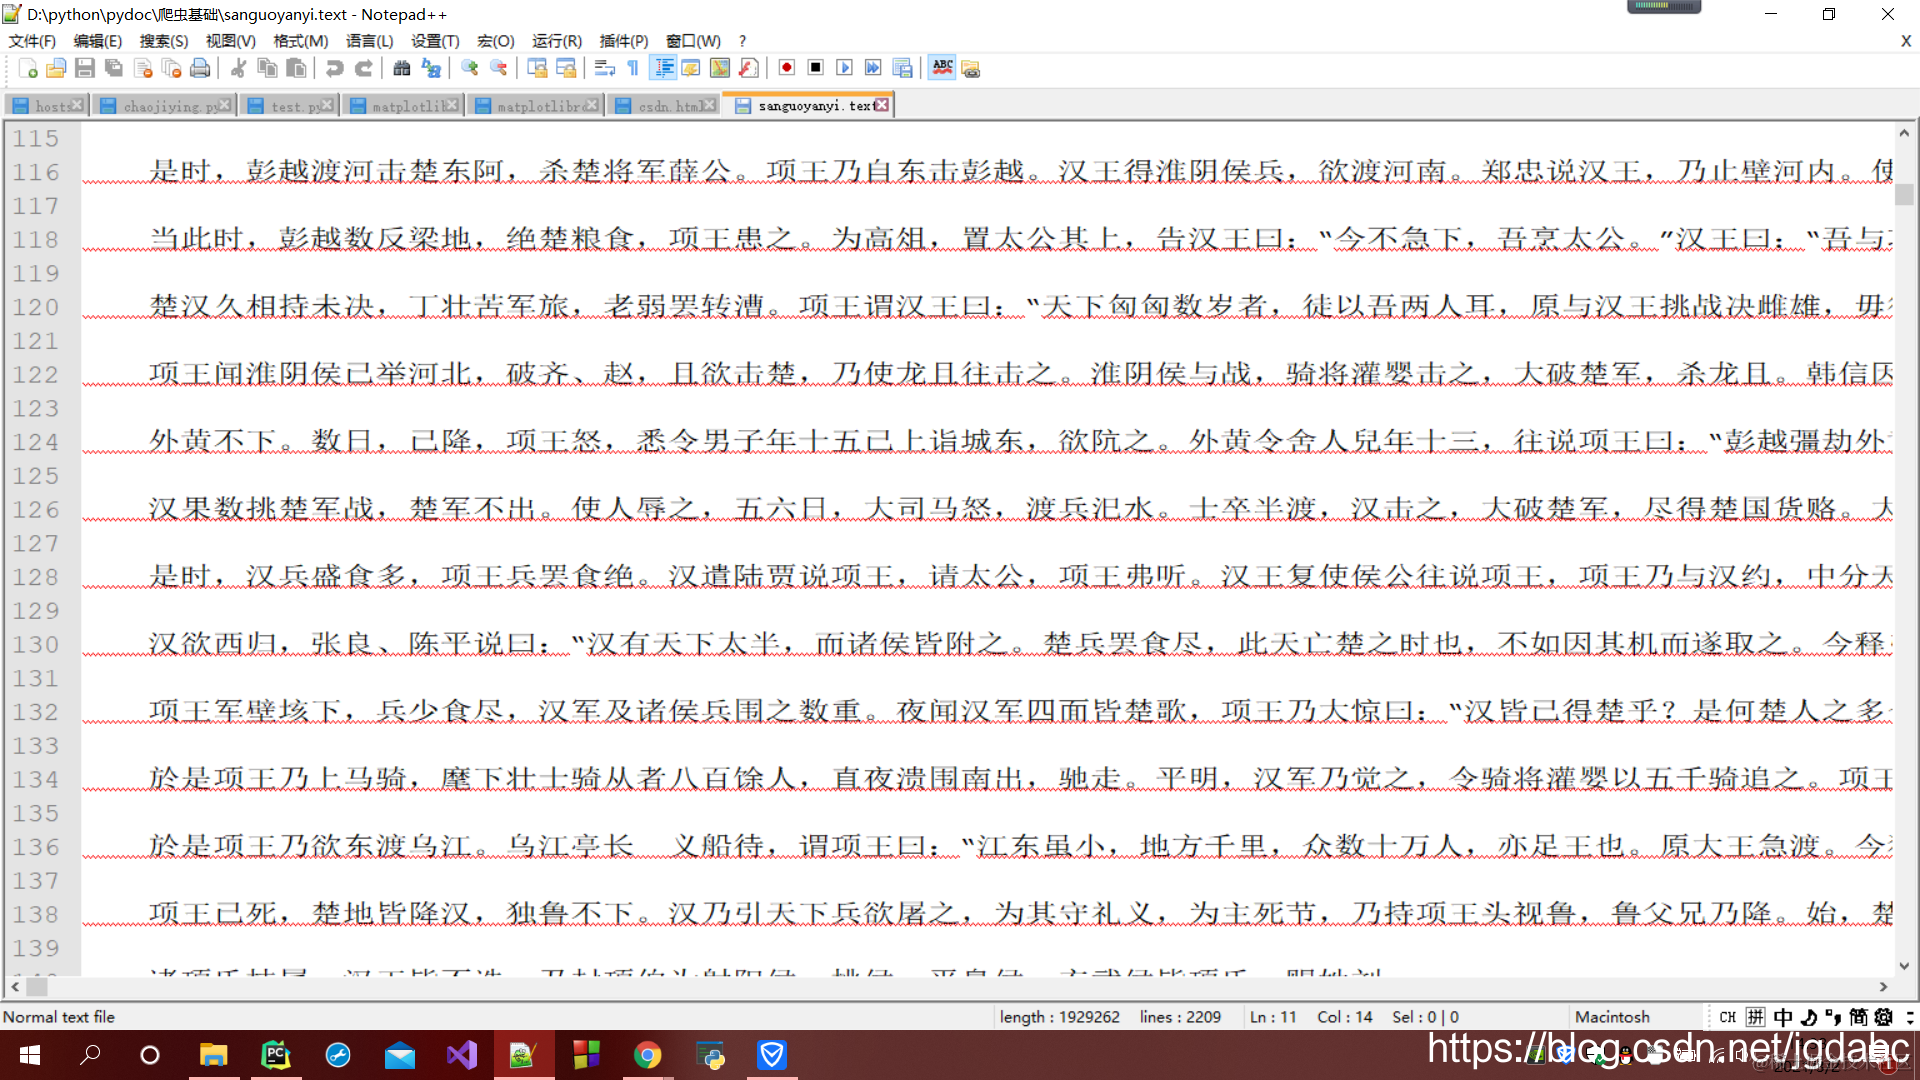Click the New file toolbar icon

click(x=28, y=68)
